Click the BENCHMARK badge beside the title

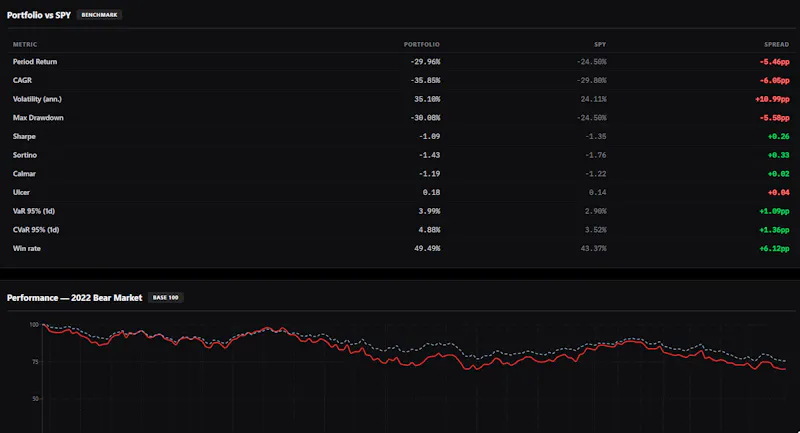tap(99, 15)
